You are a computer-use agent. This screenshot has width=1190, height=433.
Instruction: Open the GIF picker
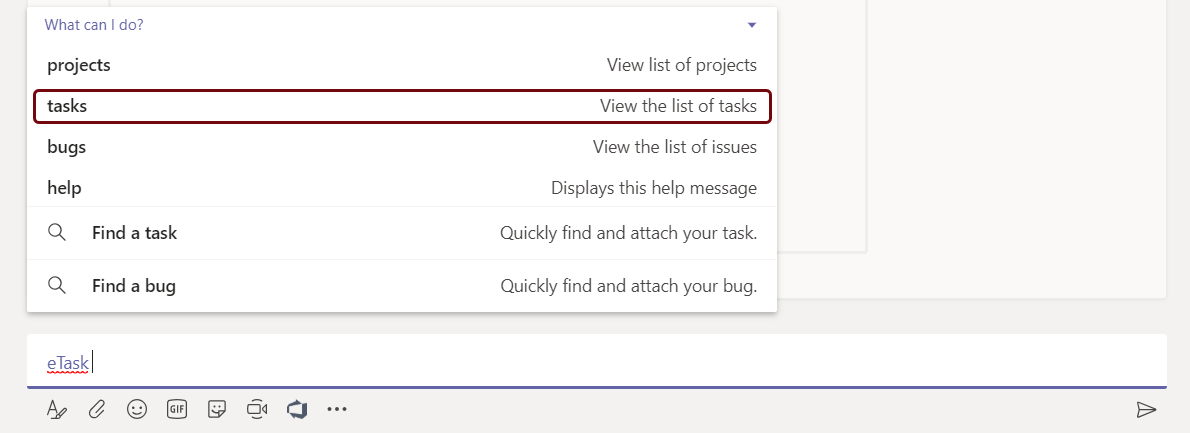[177, 409]
